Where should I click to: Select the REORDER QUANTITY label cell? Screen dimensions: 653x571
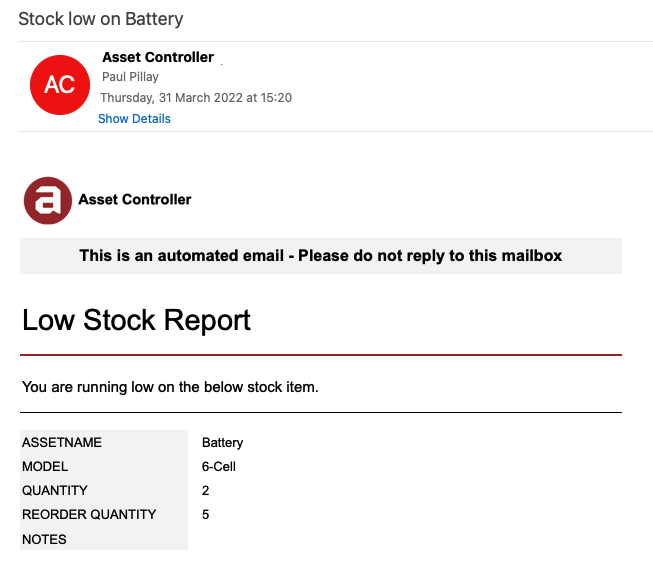click(104, 514)
